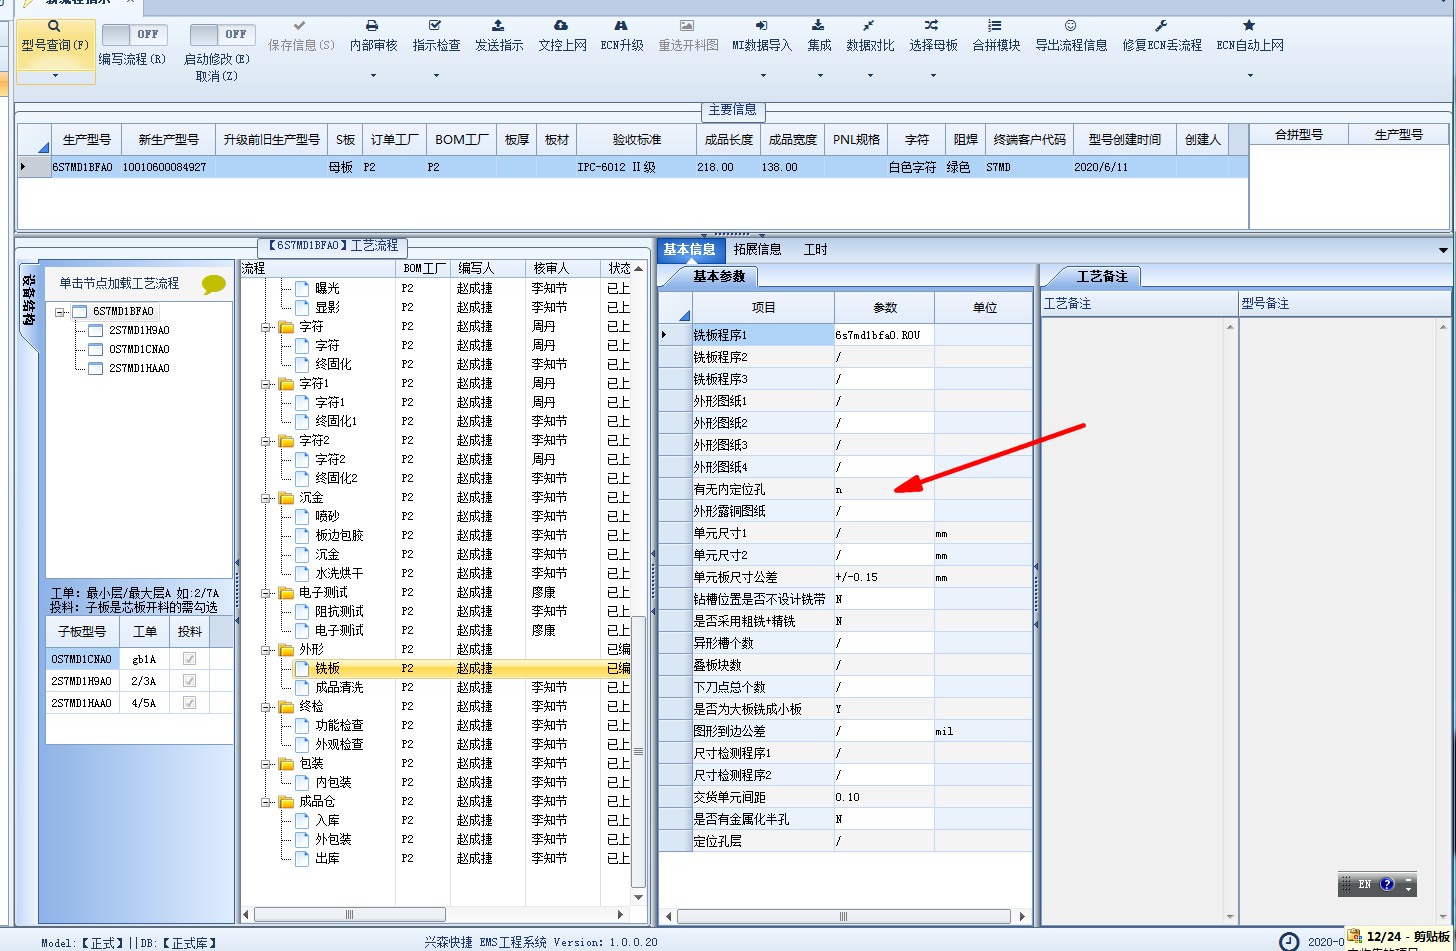Click 发送指示 upload icon
1456x951 pixels.
(x=498, y=25)
